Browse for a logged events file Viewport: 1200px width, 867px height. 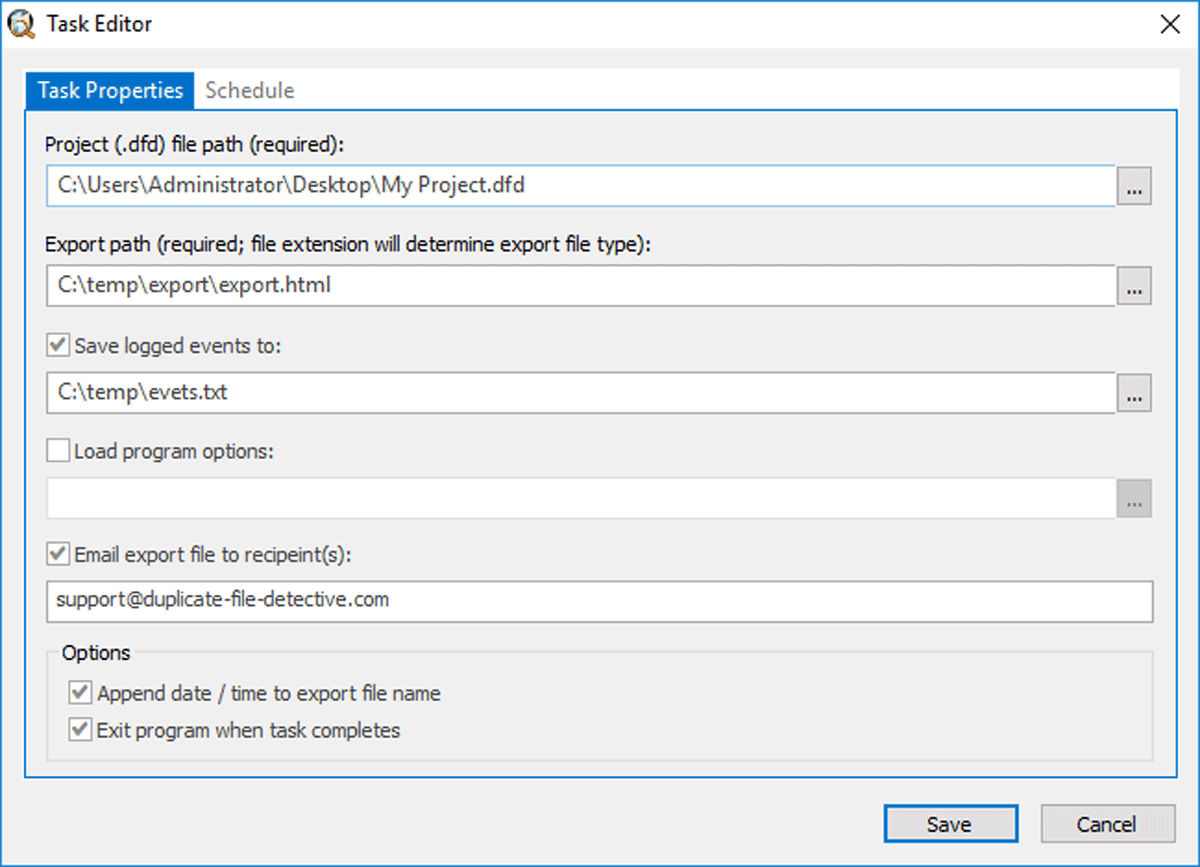(x=1135, y=393)
